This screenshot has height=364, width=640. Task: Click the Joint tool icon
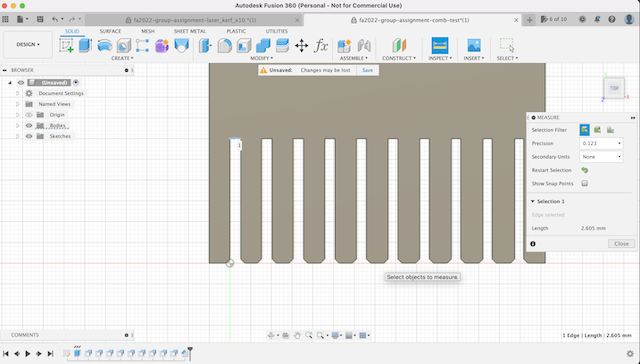(x=364, y=46)
